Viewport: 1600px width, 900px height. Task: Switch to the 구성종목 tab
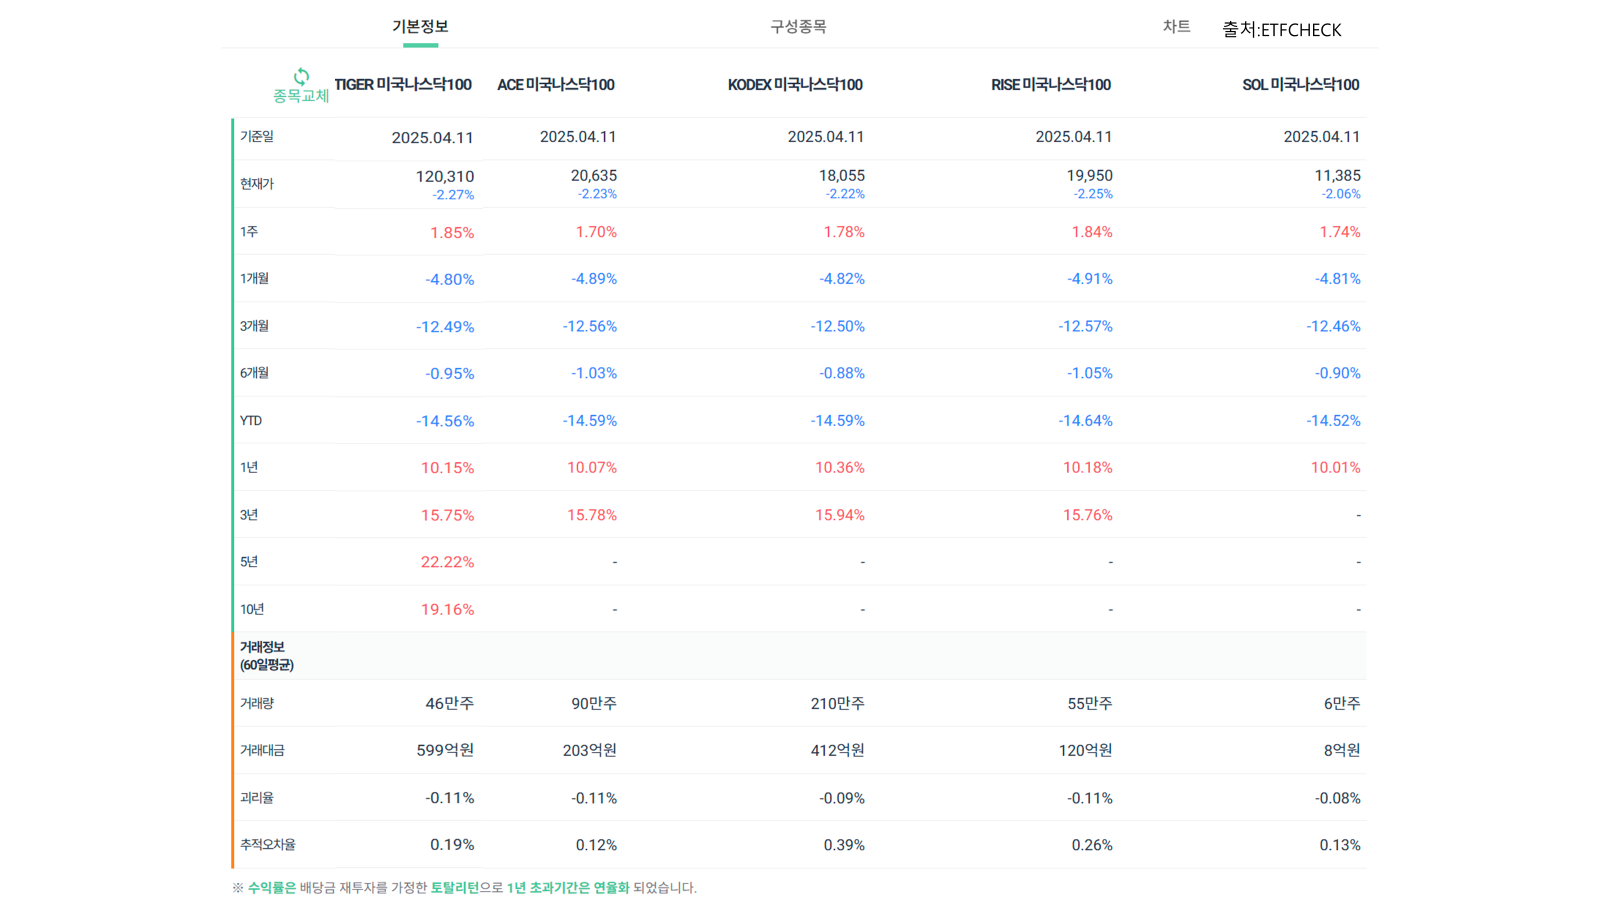pos(798,27)
